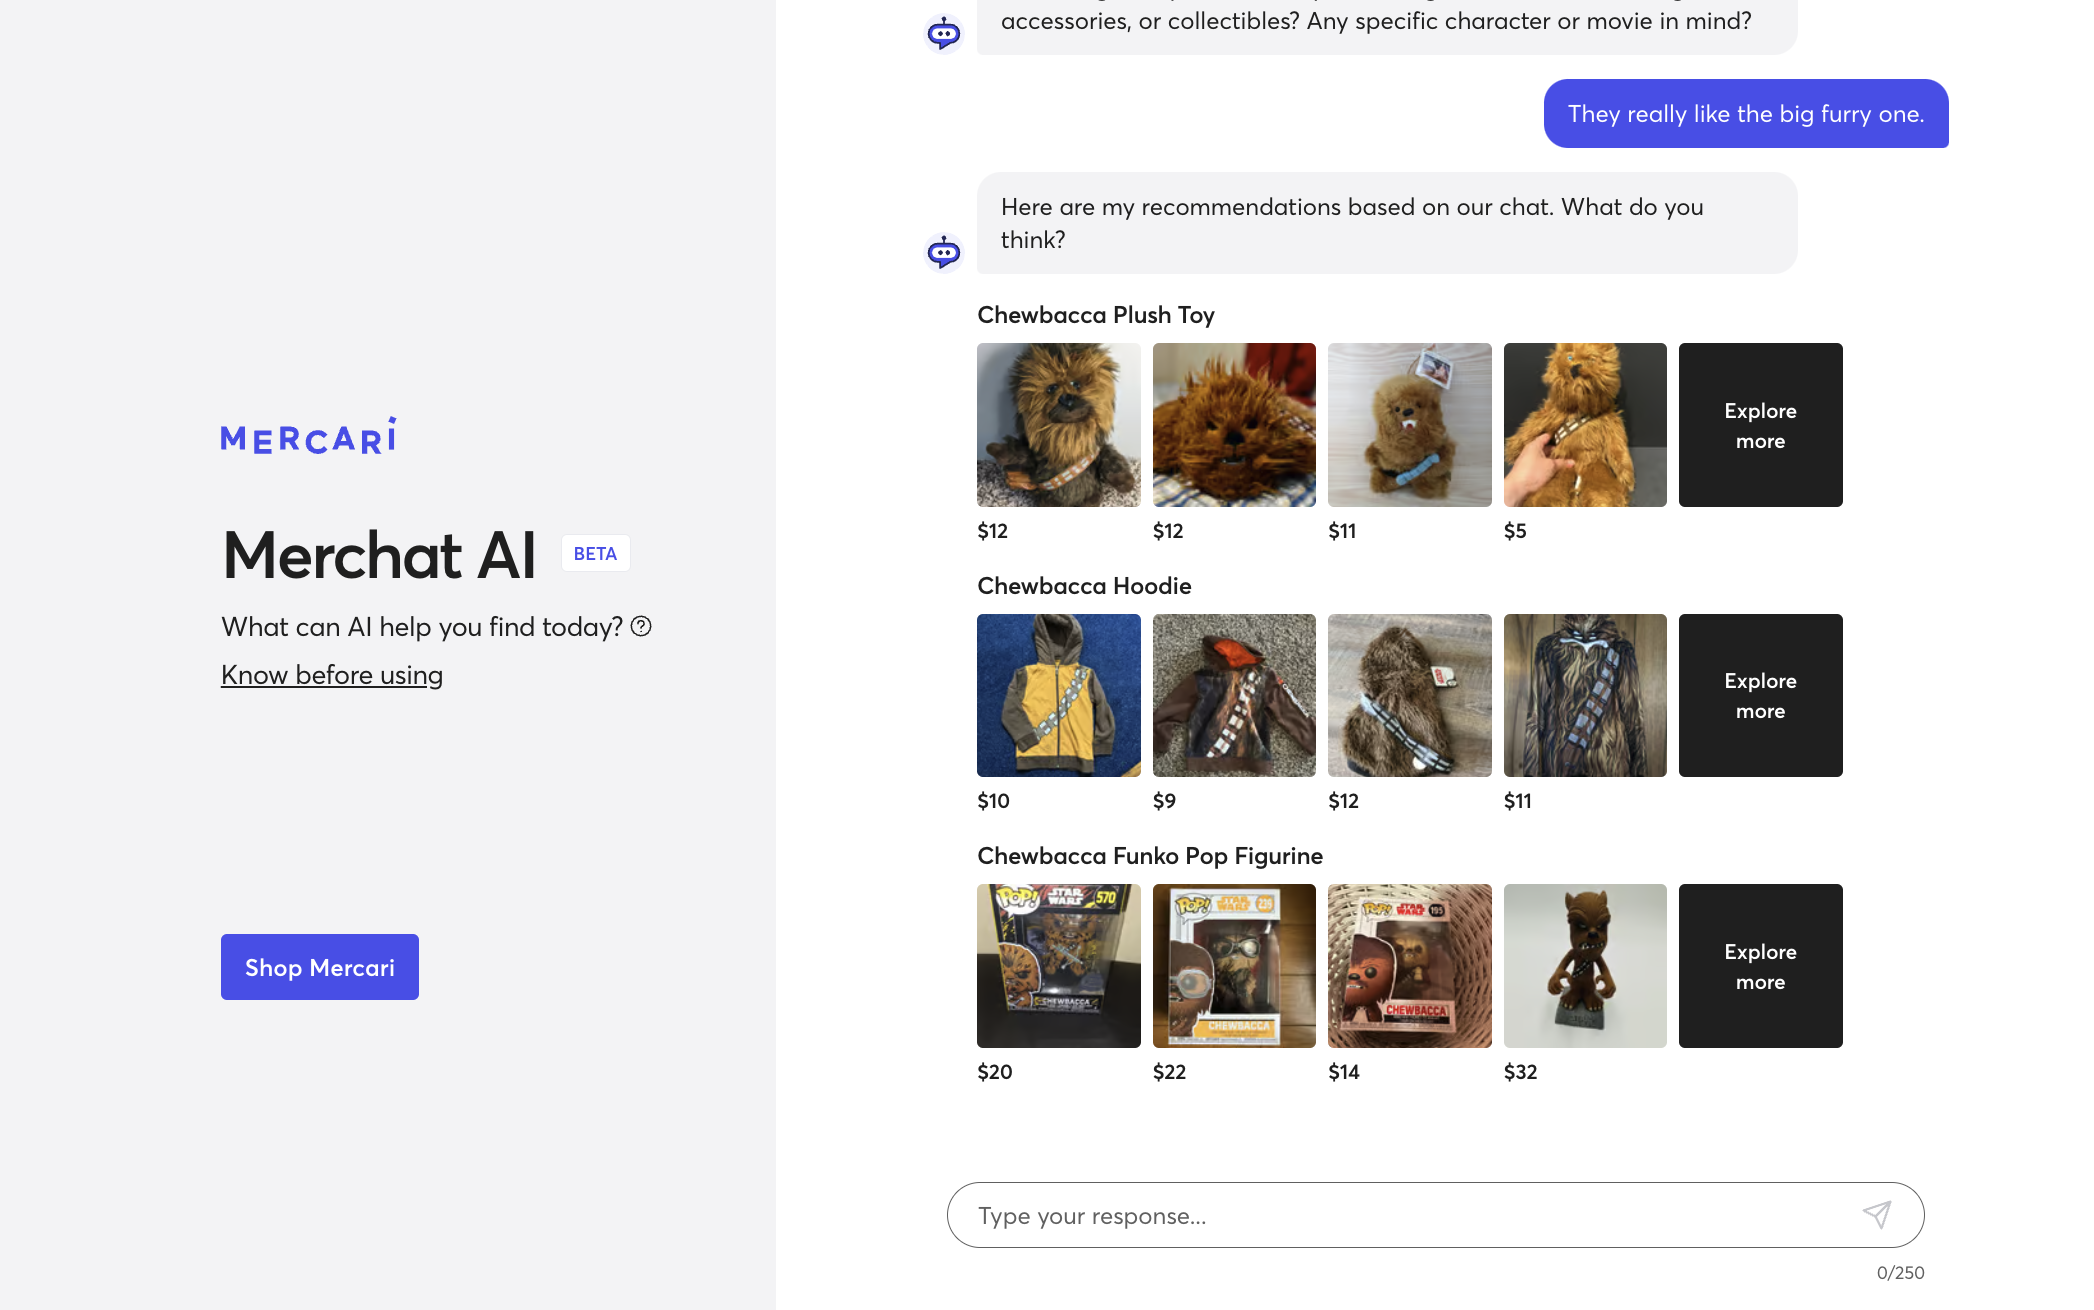
Task: Click the $22 price label
Action: pos(1169,1072)
